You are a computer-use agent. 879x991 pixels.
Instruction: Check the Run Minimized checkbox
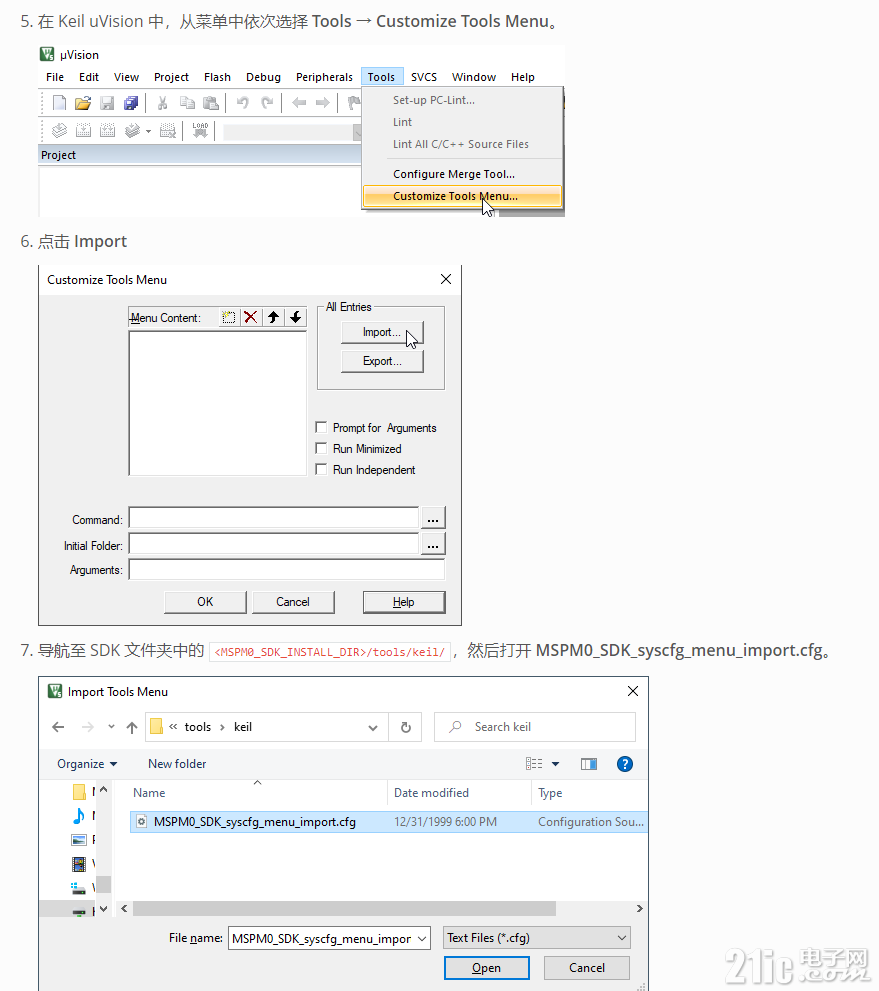(321, 448)
